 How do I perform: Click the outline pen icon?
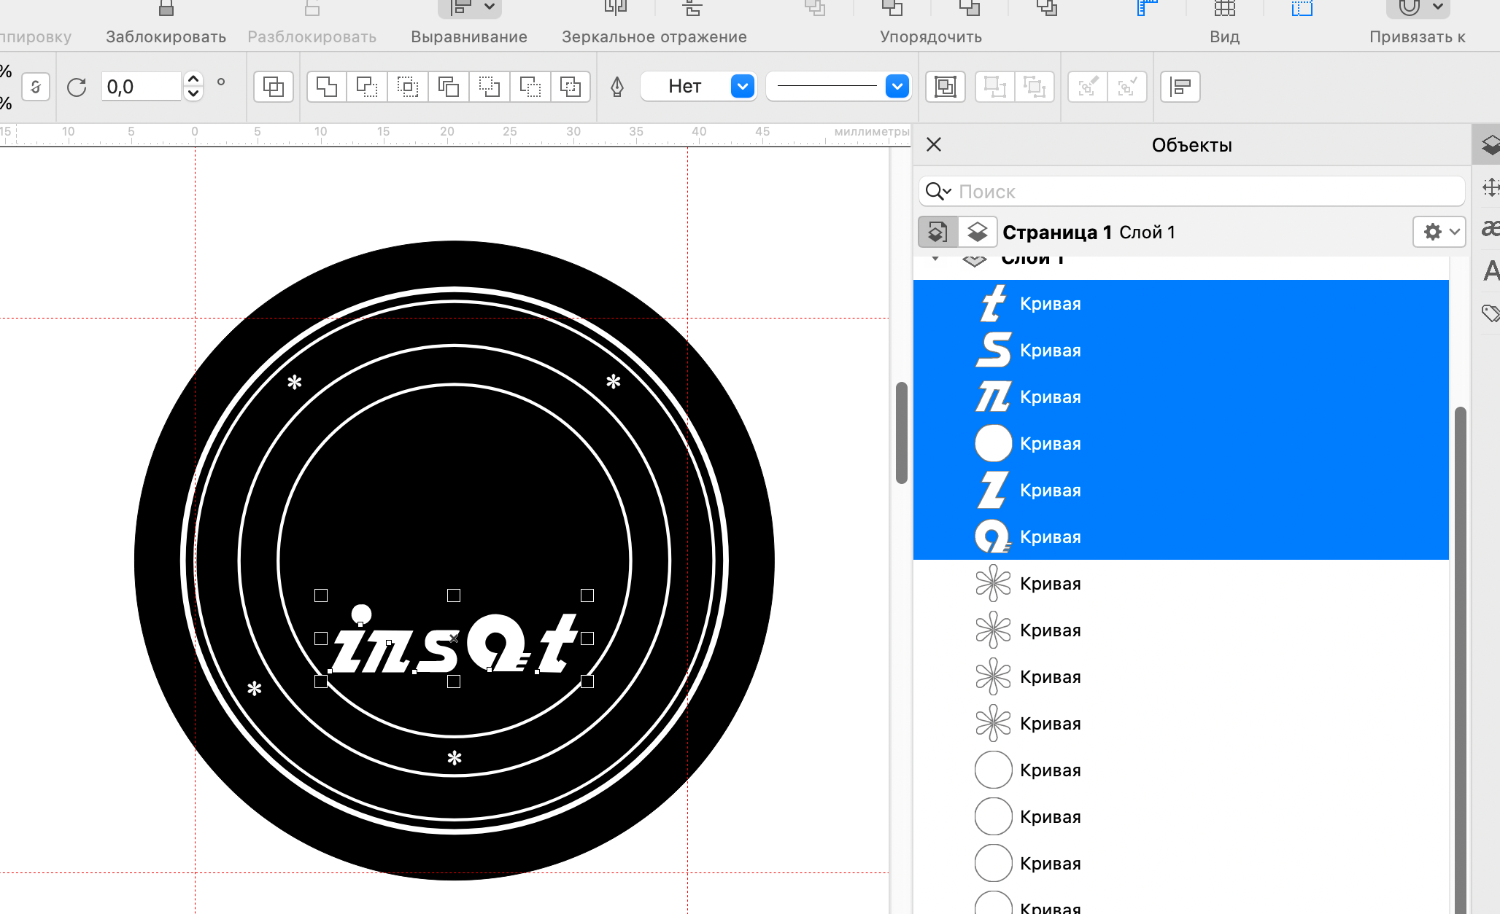click(617, 87)
